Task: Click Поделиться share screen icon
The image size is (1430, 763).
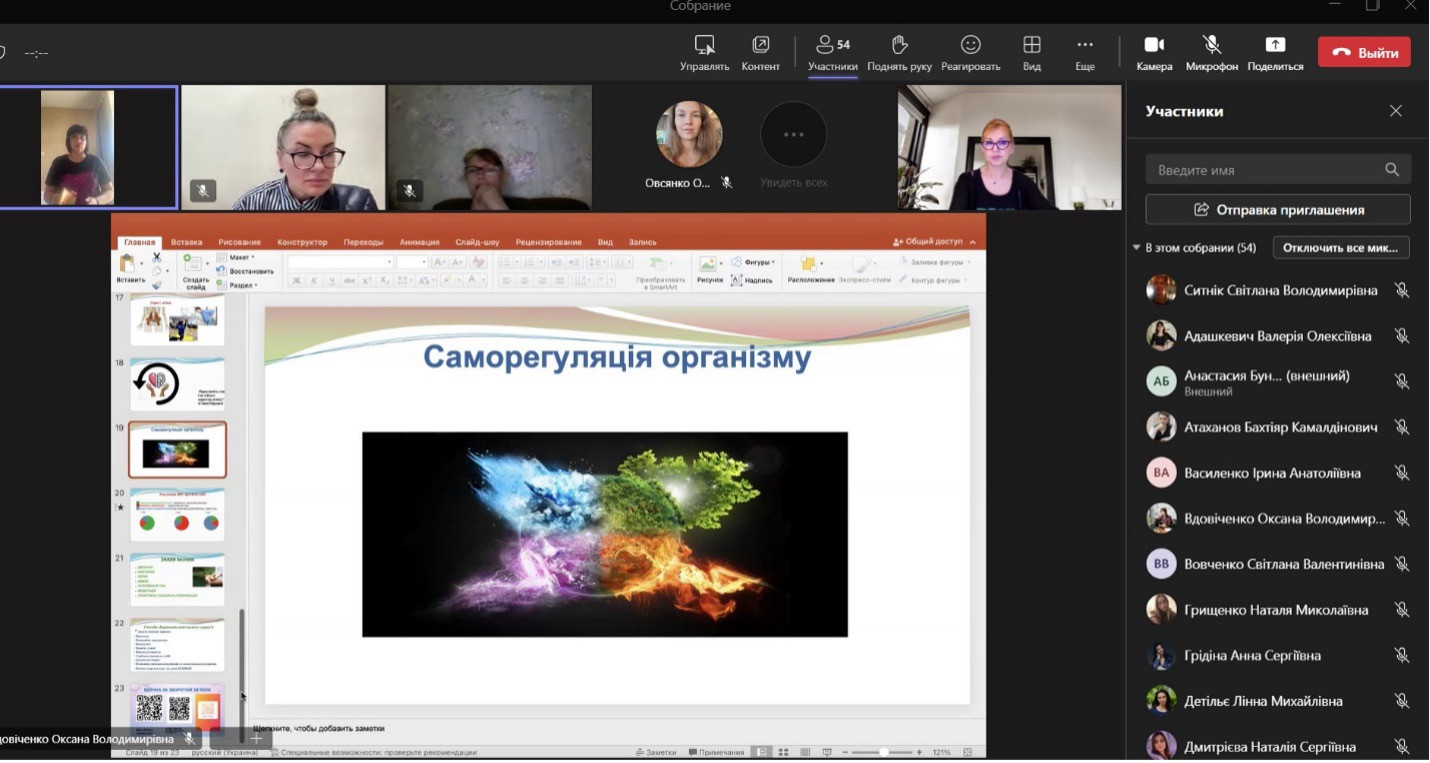Action: 1275,46
